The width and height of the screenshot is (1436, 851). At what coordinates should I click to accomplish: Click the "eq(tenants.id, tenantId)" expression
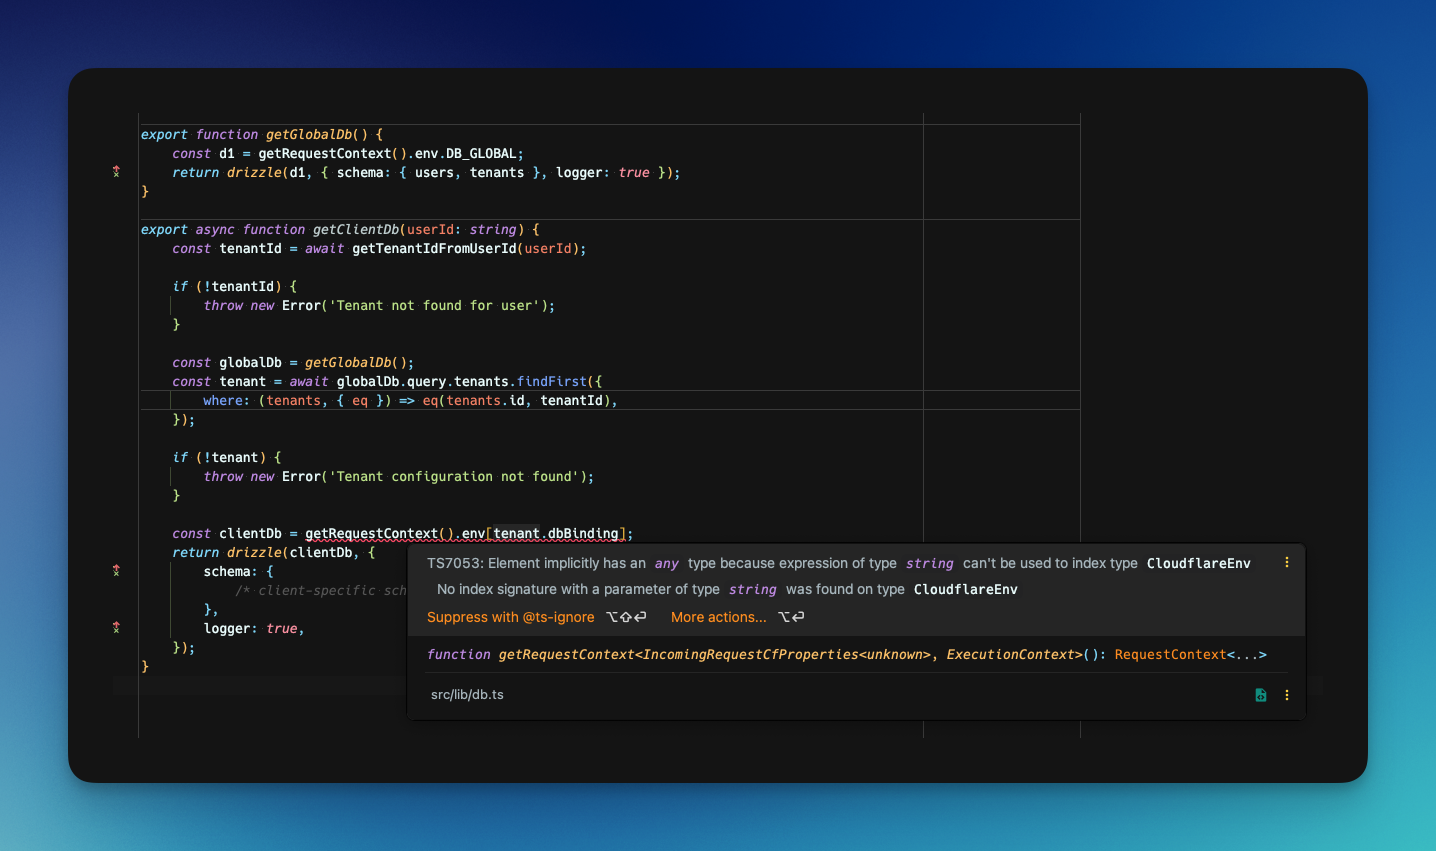[x=516, y=400]
